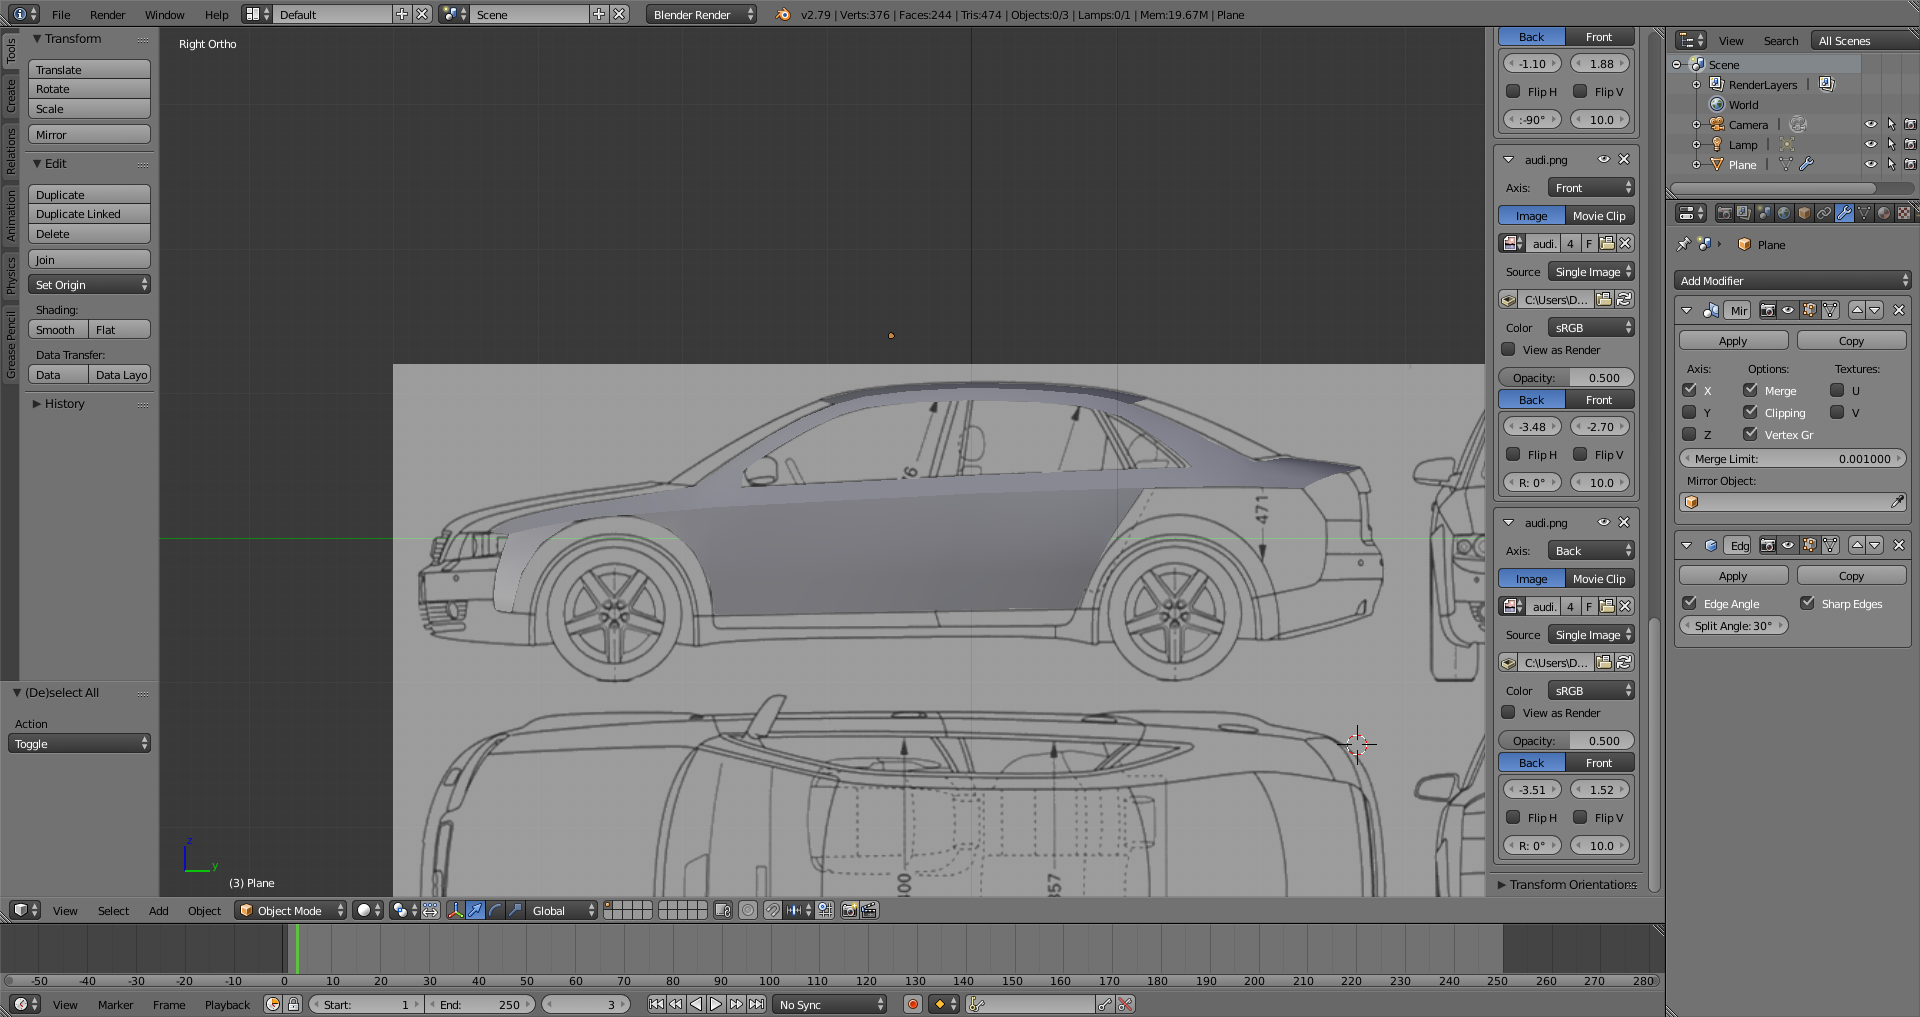Click the OpenGL render image camera icon
The height and width of the screenshot is (1017, 1920).
[x=849, y=910]
